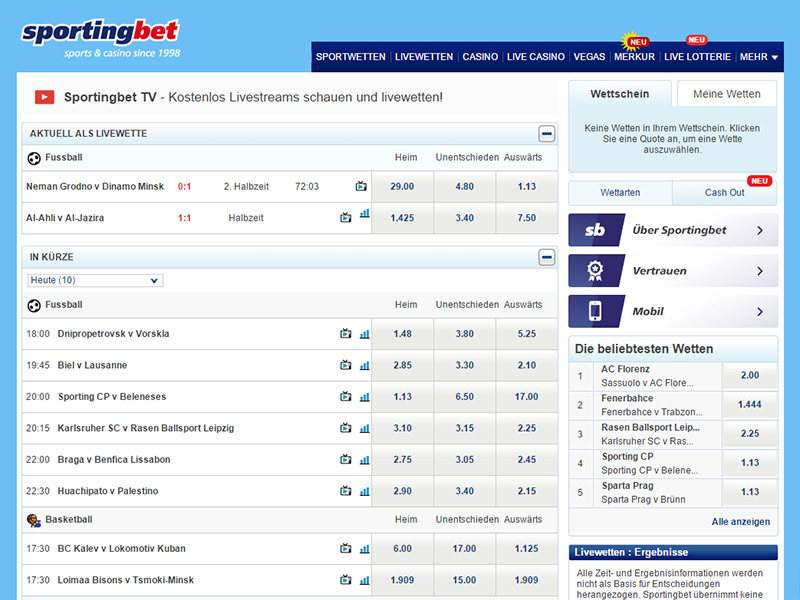
Task: Open Live Lotterie in navigation
Action: (697, 57)
